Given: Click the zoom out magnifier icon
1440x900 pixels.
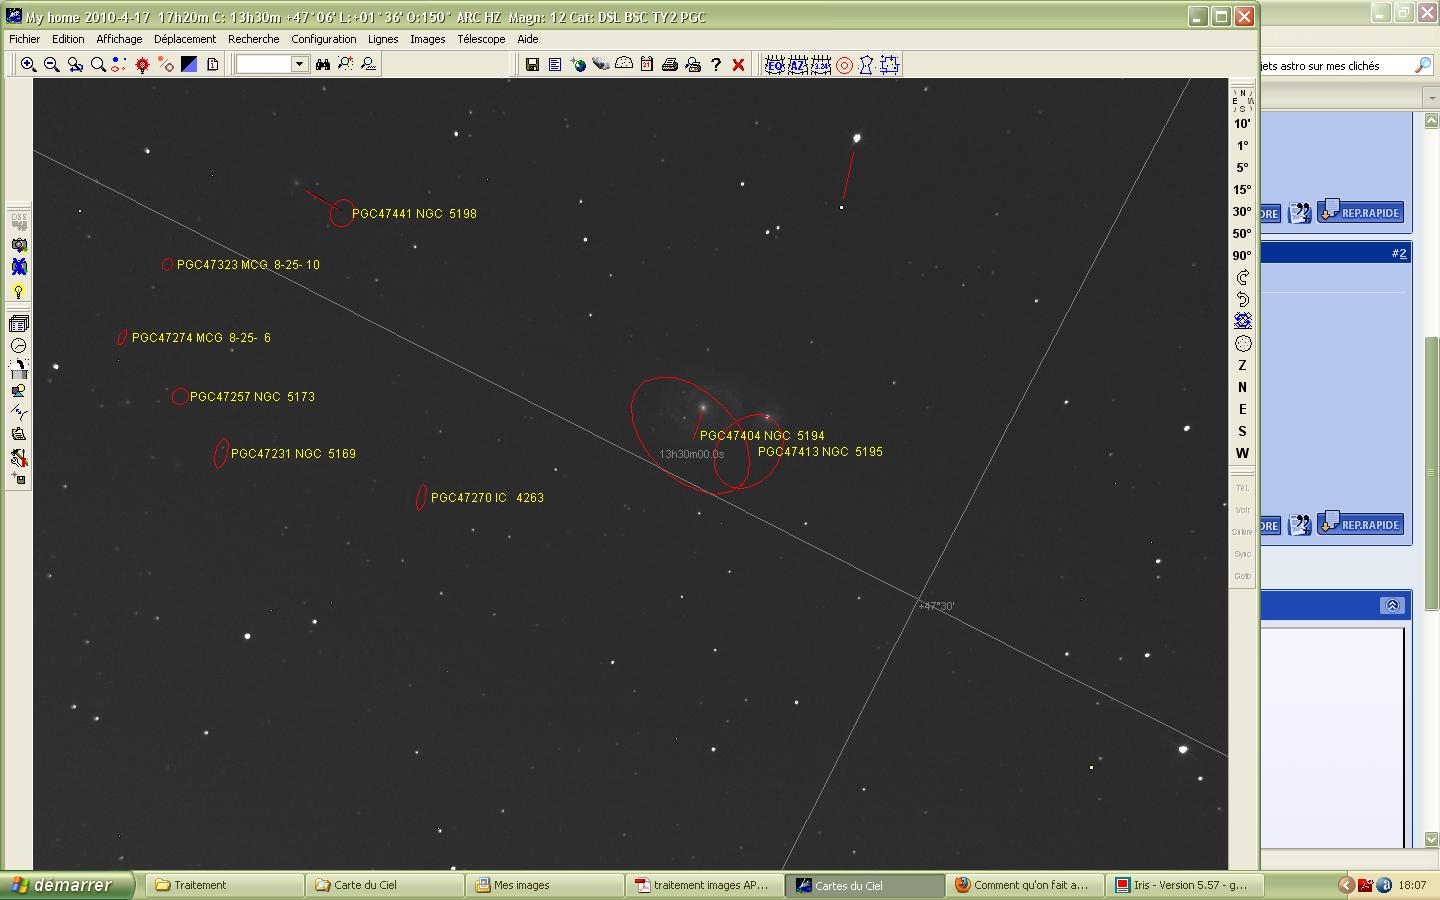Looking at the screenshot, I should click(x=52, y=64).
